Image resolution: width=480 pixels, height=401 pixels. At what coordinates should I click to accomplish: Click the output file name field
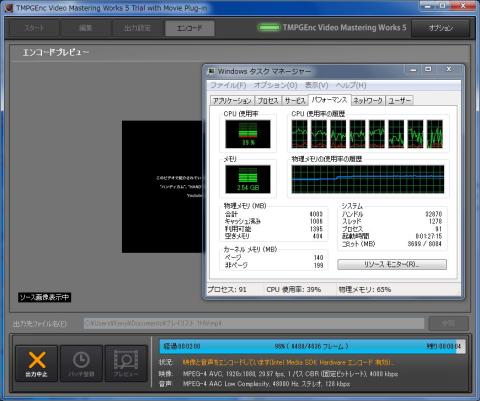click(254, 323)
